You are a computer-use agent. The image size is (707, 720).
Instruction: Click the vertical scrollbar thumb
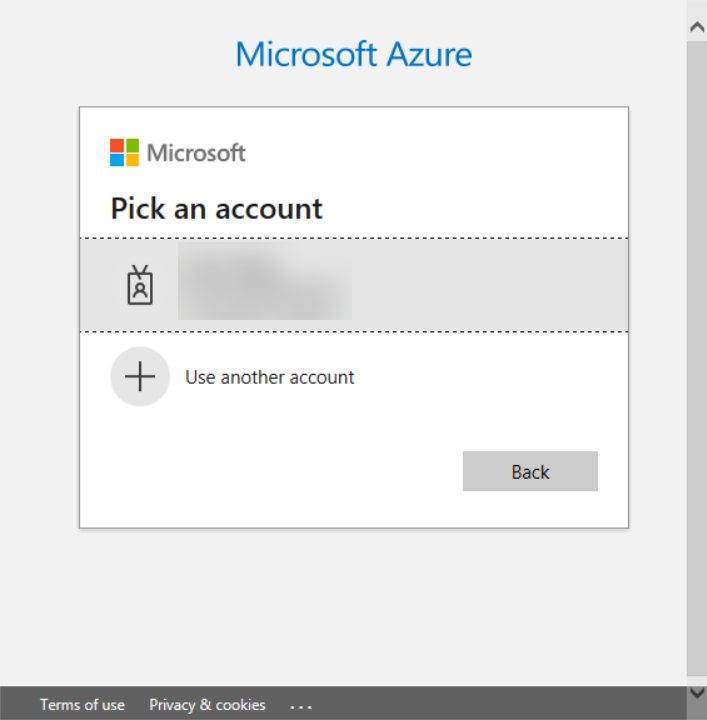click(x=697, y=350)
